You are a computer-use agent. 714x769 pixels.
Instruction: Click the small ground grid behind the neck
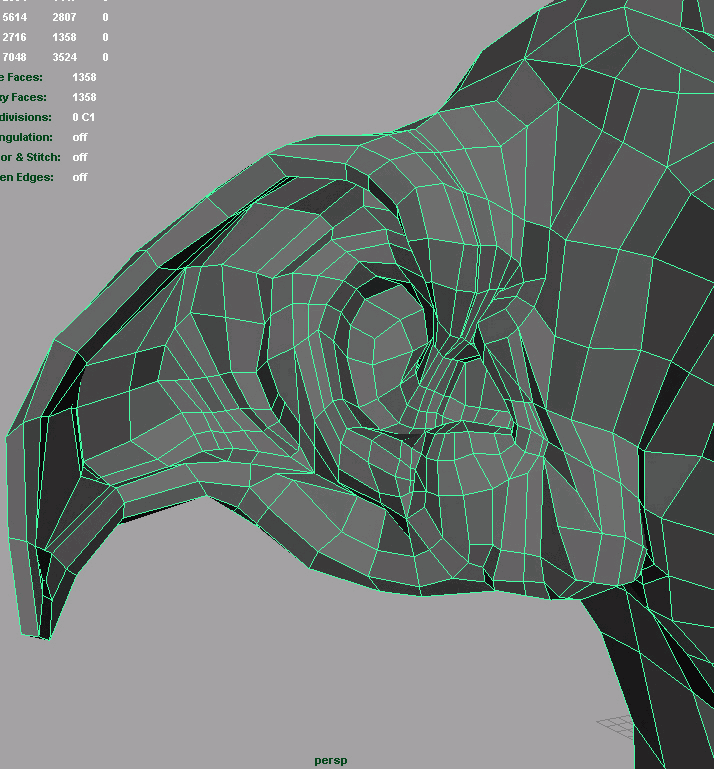click(616, 723)
